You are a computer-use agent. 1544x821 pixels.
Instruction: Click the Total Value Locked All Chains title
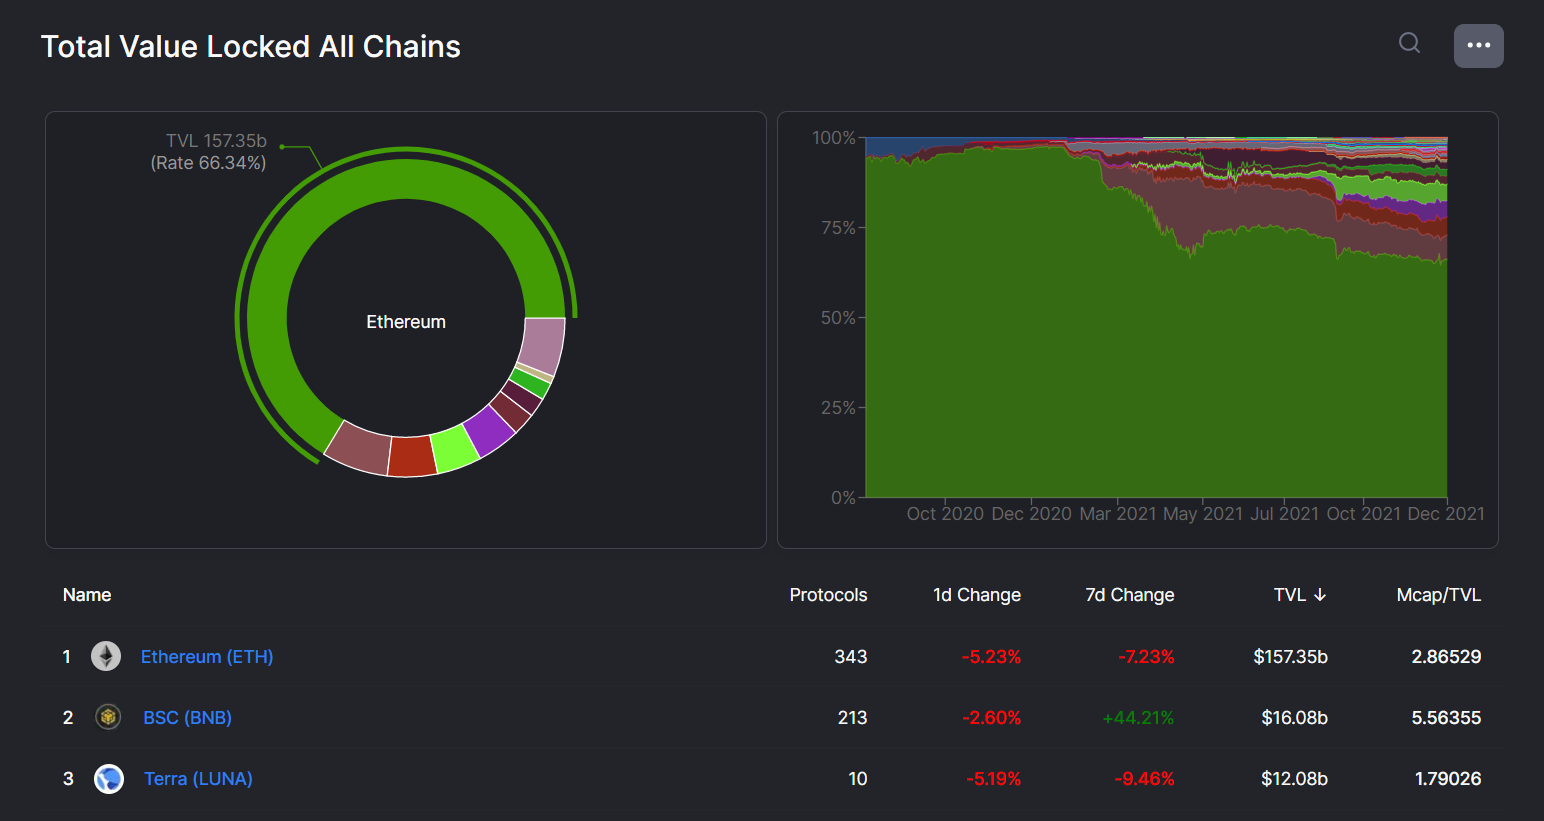tap(251, 47)
